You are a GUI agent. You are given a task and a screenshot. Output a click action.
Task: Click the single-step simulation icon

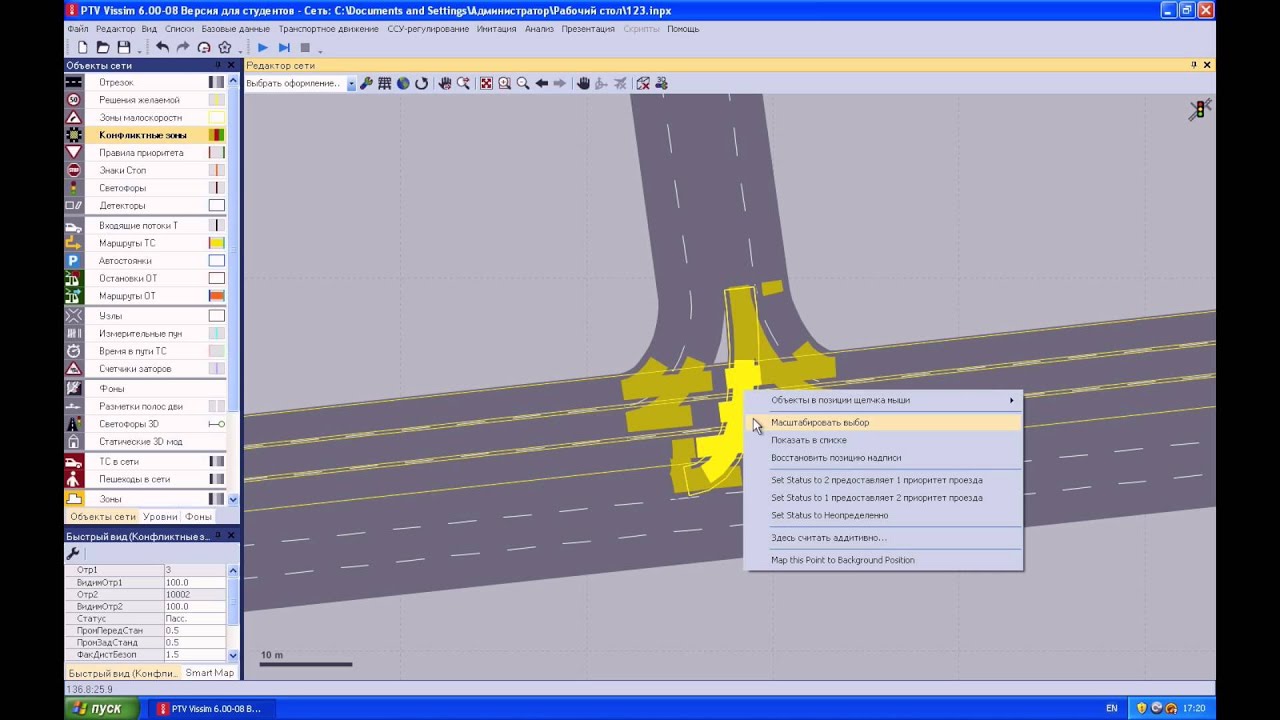tap(284, 47)
